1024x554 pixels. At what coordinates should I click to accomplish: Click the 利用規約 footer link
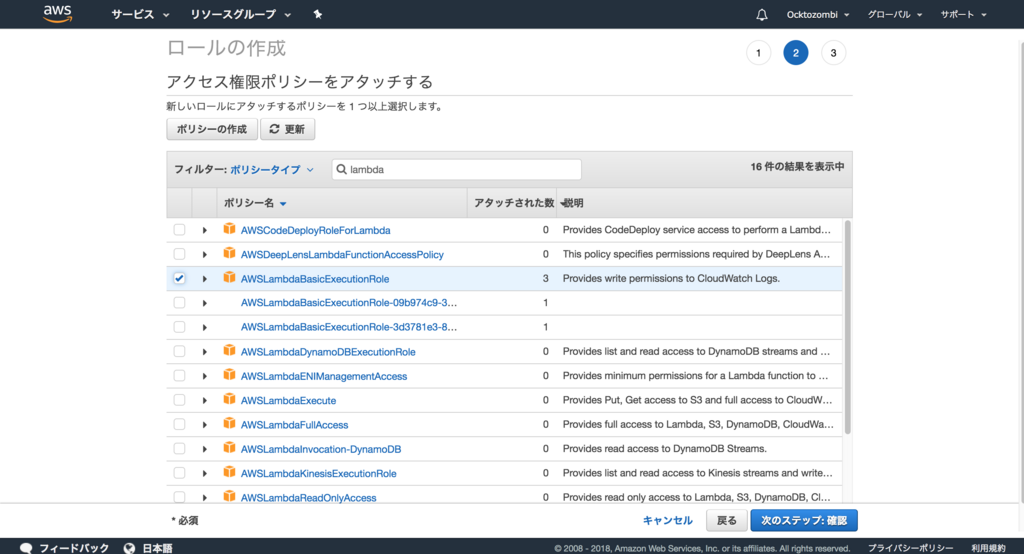click(x=988, y=548)
